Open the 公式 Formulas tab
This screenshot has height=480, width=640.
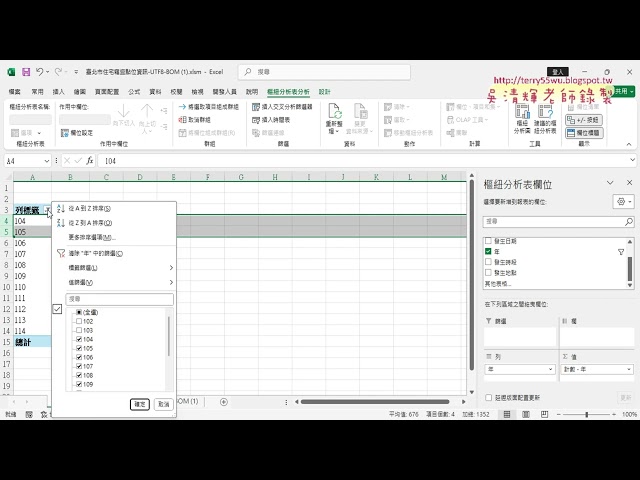[x=134, y=92]
